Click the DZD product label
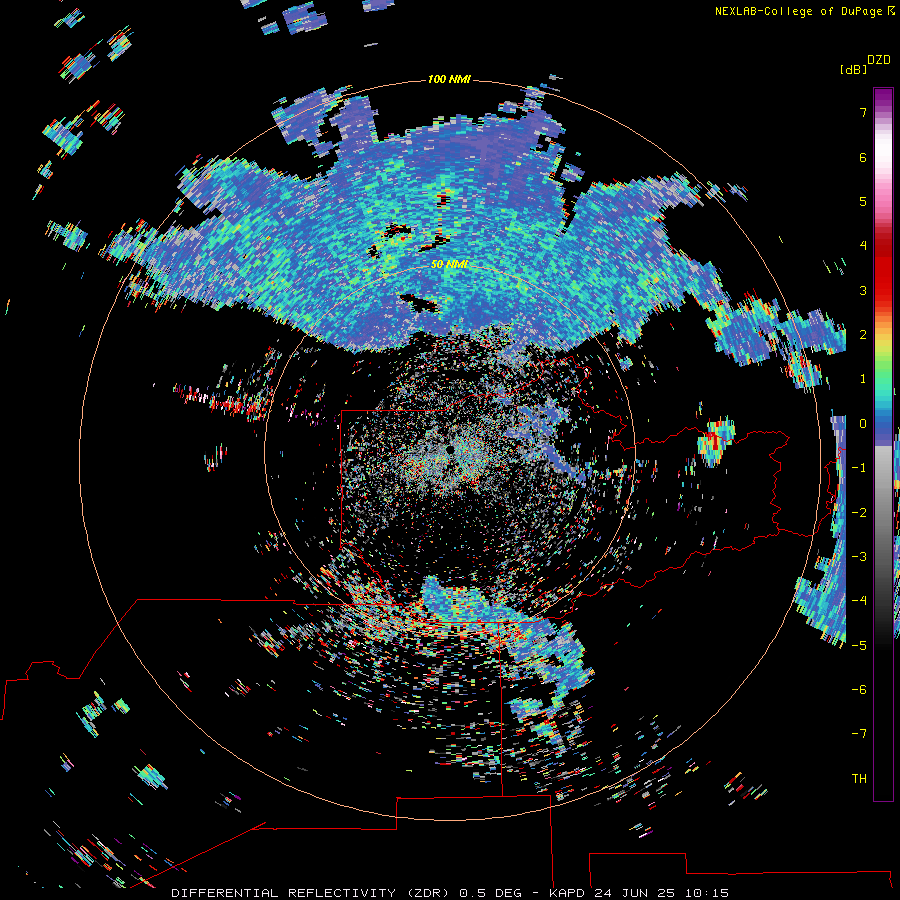Viewport: 900px width, 900px height. 879,60
